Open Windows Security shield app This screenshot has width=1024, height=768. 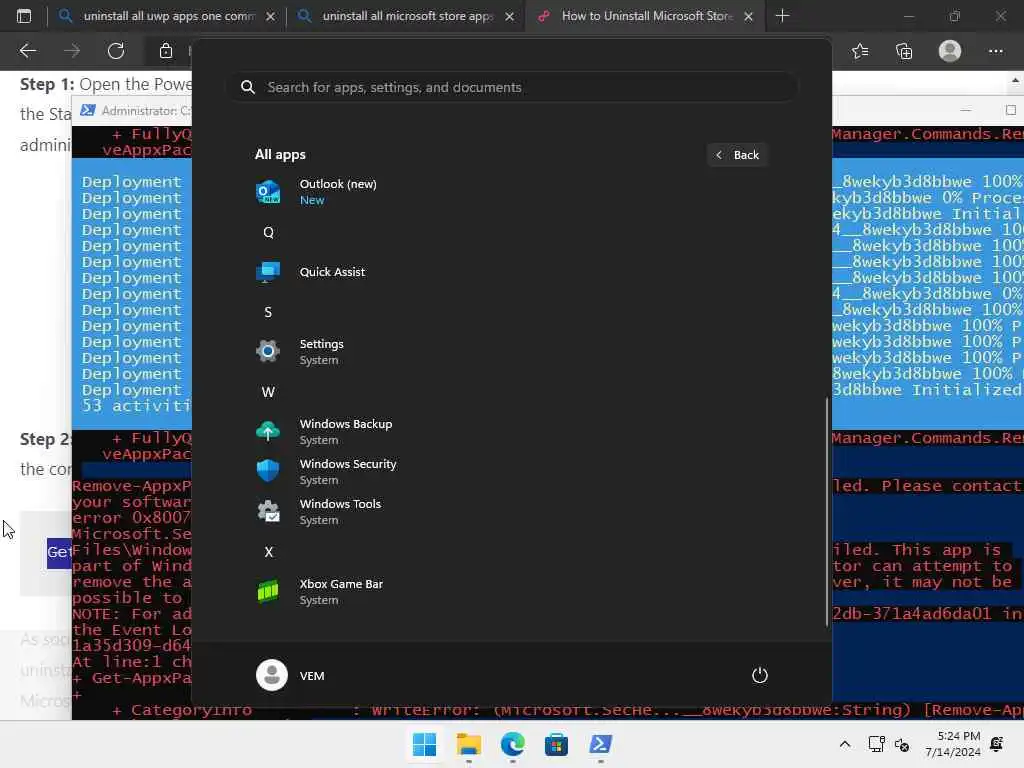click(x=268, y=472)
